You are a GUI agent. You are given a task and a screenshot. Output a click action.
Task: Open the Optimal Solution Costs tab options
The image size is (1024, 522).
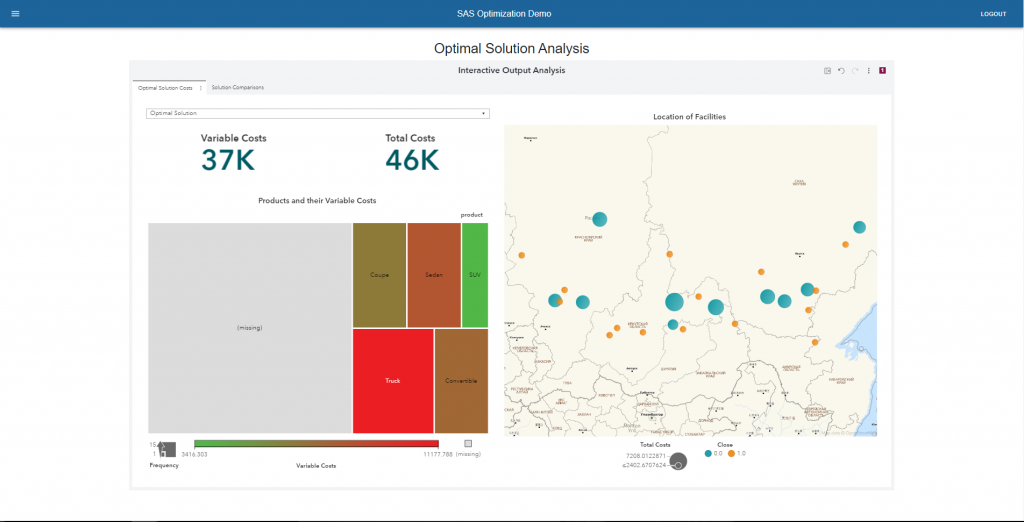click(201, 88)
